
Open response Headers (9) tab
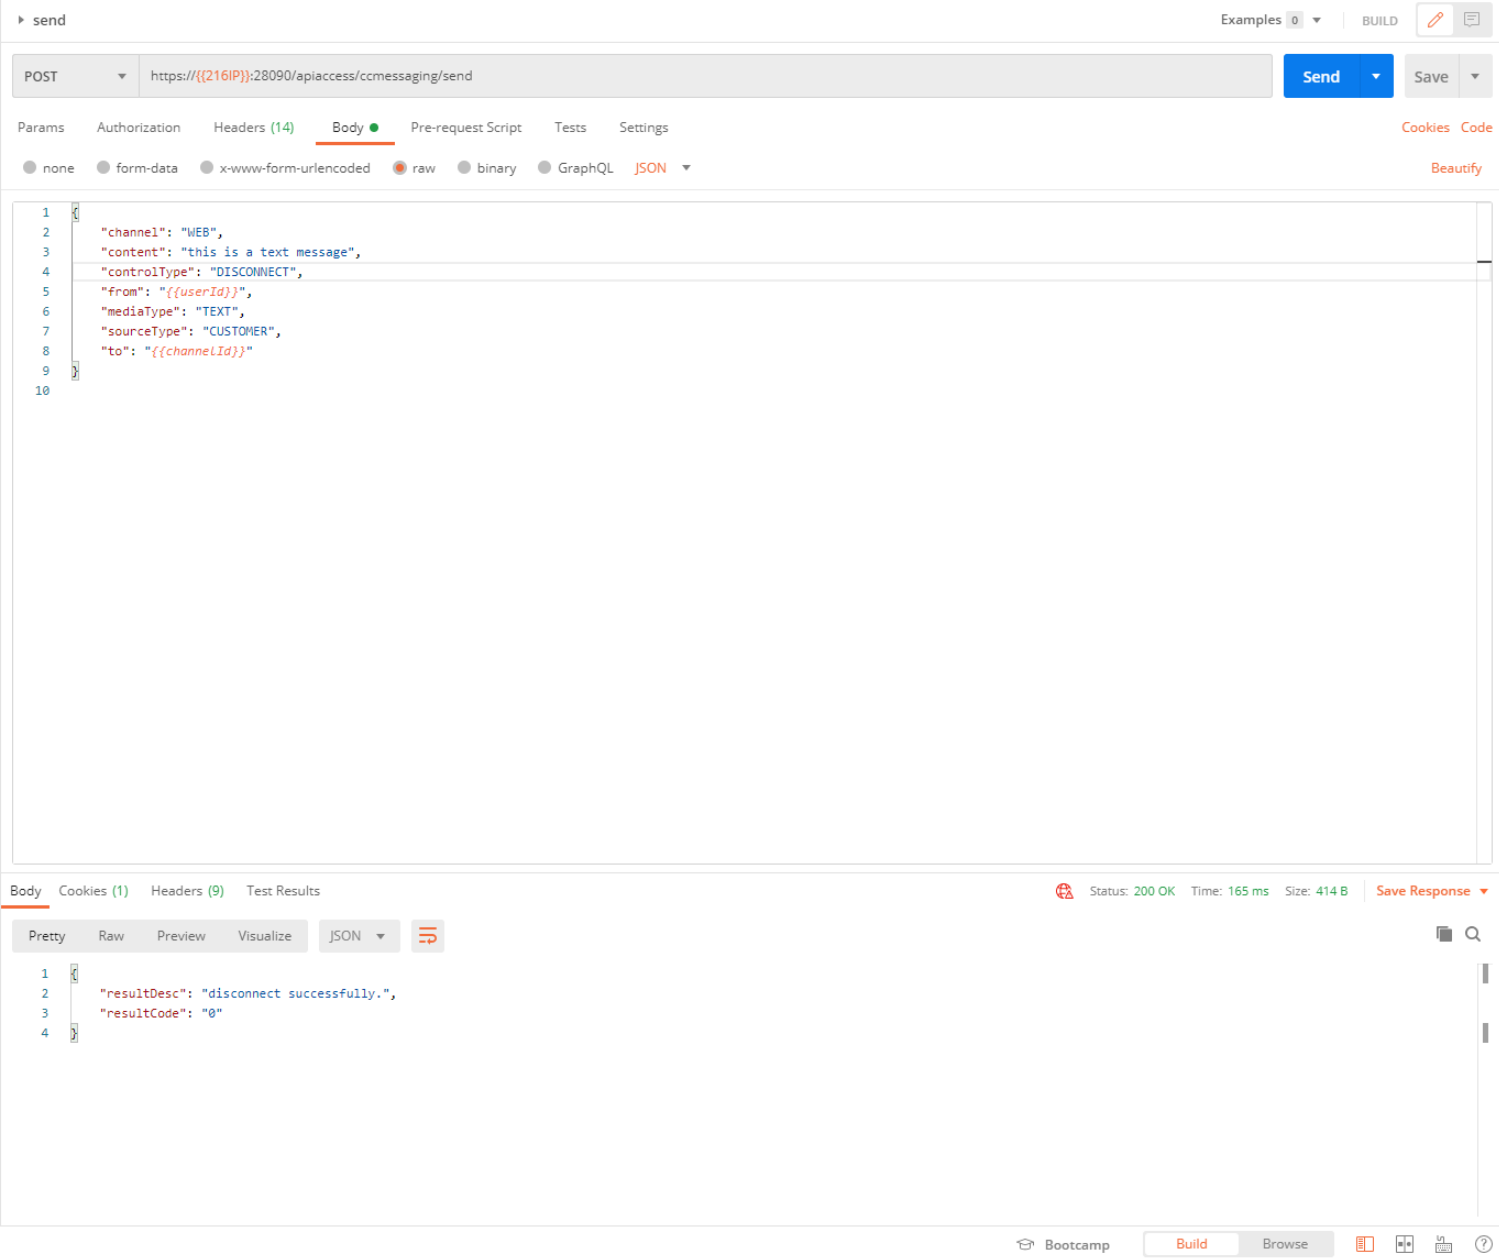tap(187, 891)
